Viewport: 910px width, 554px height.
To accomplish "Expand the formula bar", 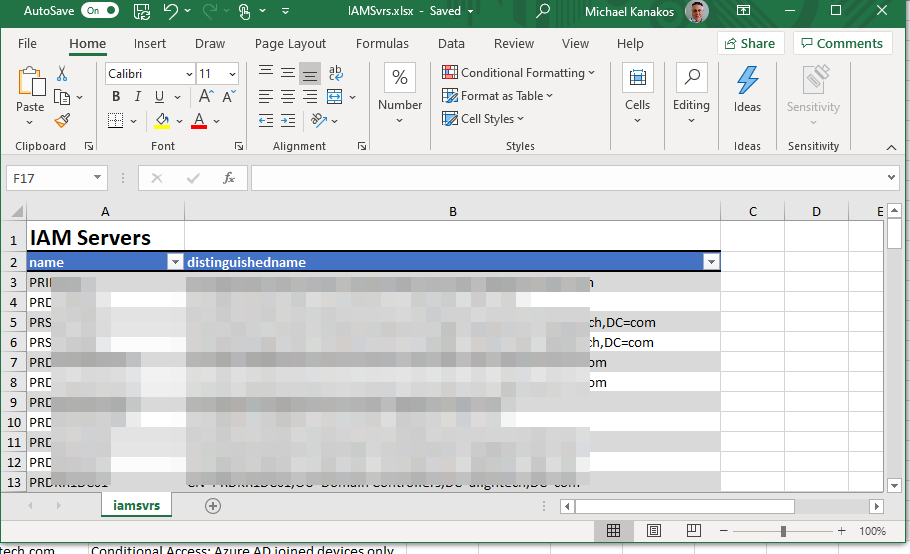I will [x=891, y=178].
